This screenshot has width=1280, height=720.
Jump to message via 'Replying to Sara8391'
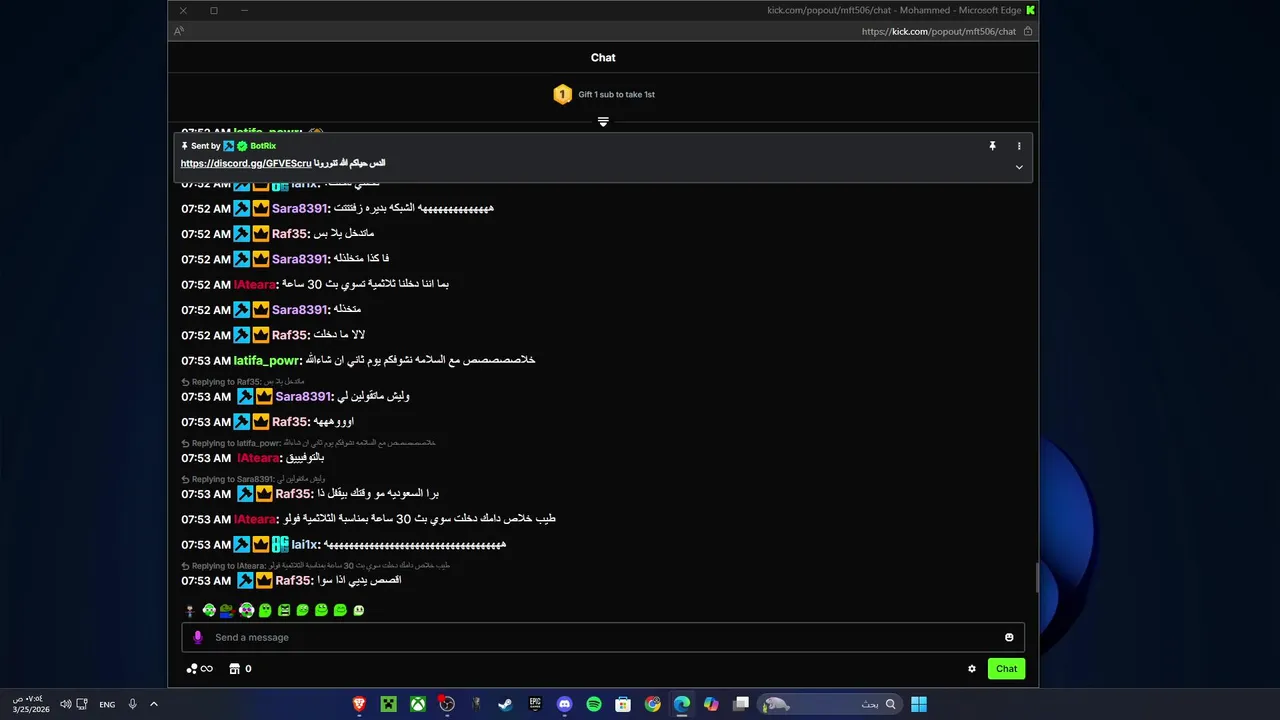tap(253, 479)
